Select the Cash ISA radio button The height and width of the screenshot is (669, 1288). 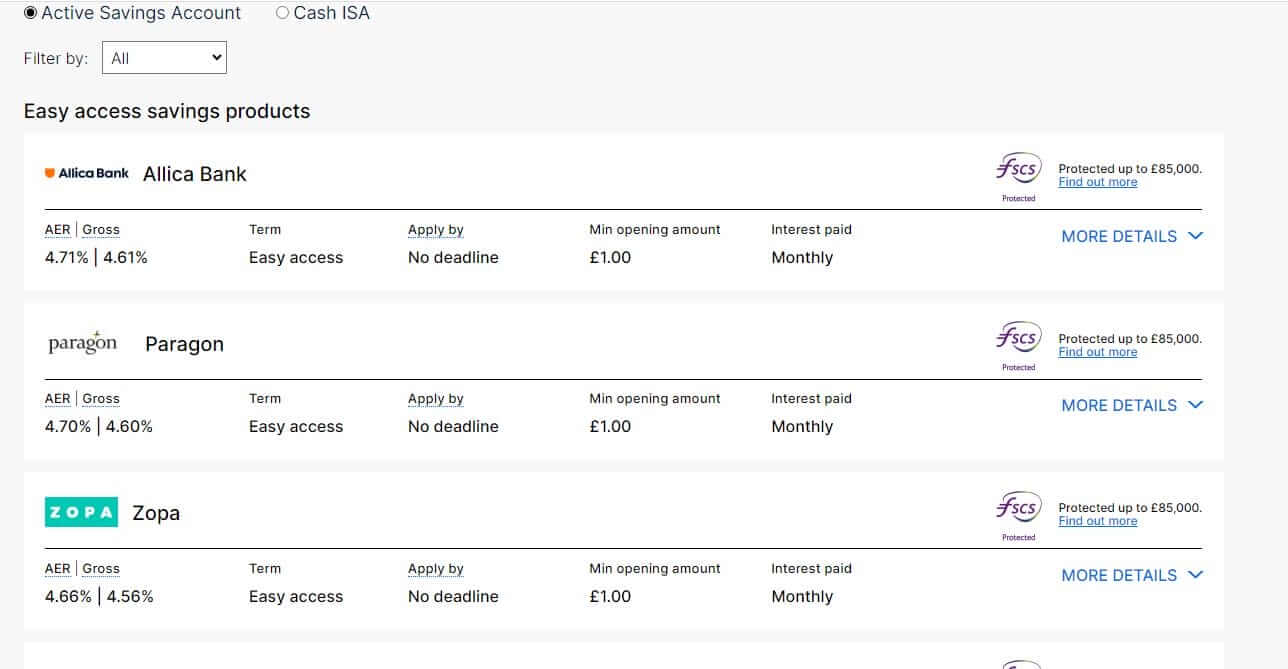(282, 13)
